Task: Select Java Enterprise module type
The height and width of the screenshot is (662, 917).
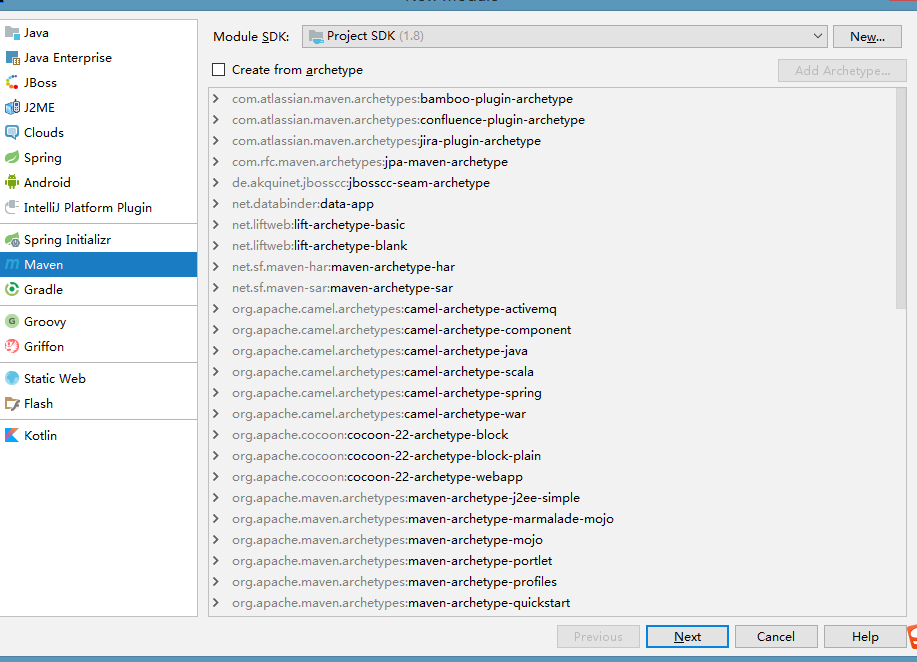Action: tap(98, 58)
